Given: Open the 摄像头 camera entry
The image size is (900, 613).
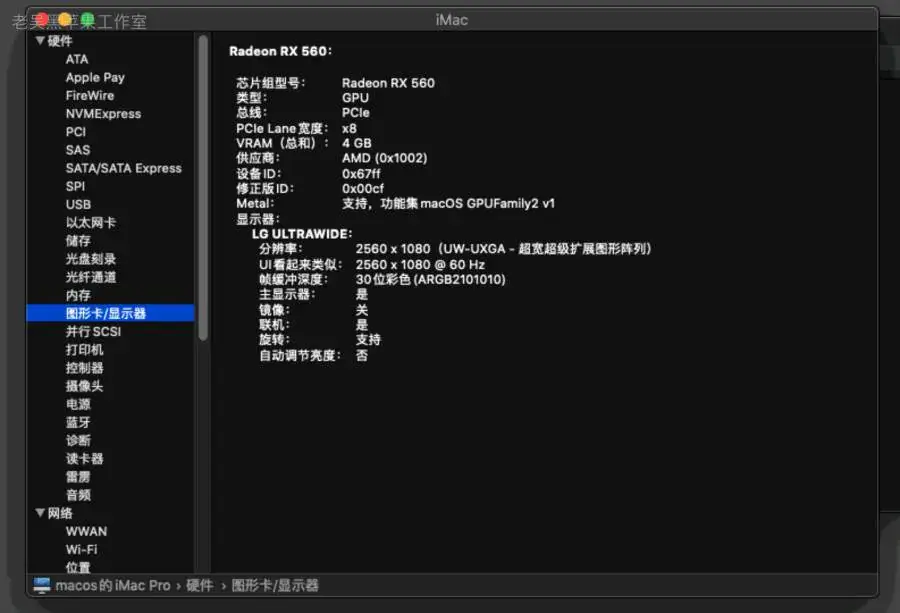Looking at the screenshot, I should (84, 386).
